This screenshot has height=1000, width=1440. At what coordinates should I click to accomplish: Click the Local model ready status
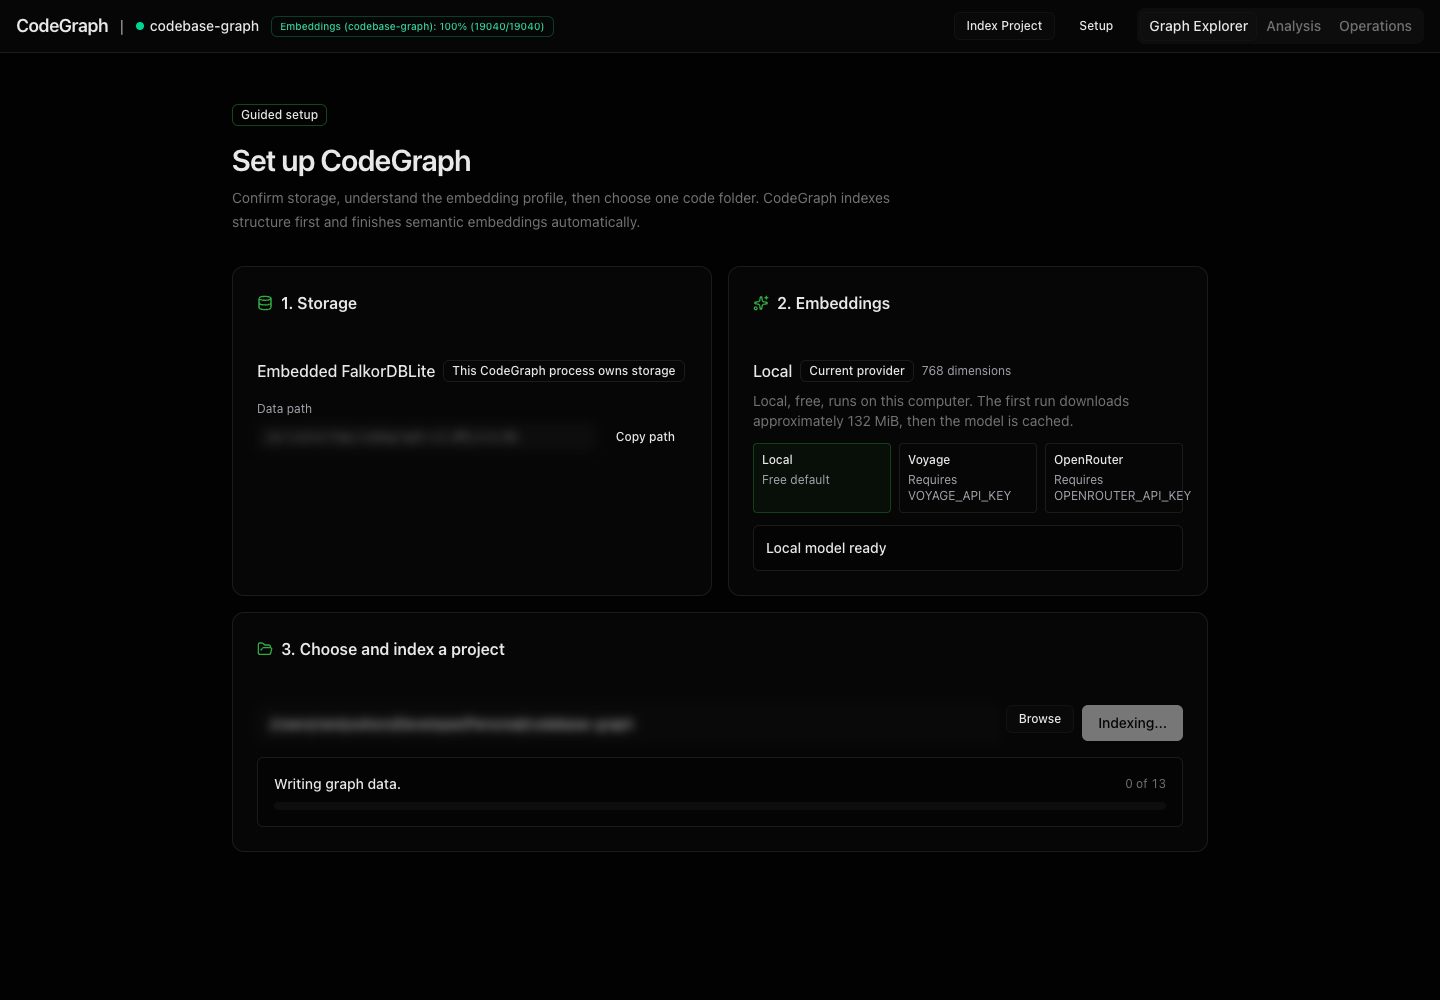[968, 548]
